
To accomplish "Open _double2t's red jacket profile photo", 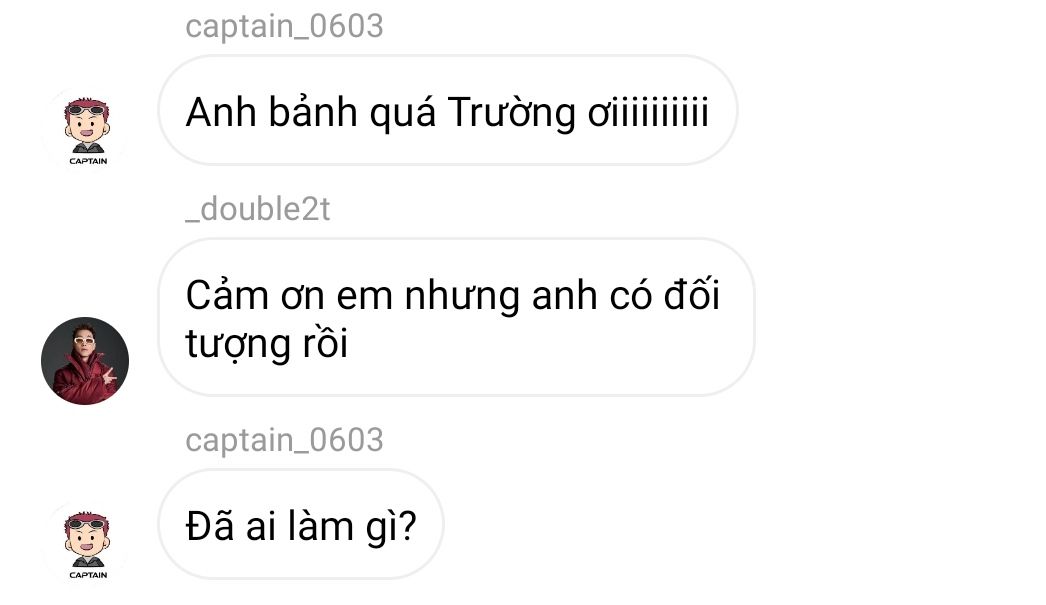I will click(85, 361).
